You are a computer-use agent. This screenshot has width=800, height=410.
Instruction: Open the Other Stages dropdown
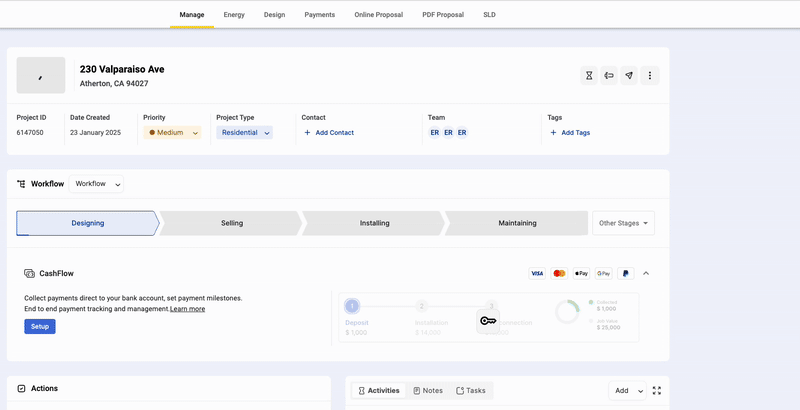(623, 223)
